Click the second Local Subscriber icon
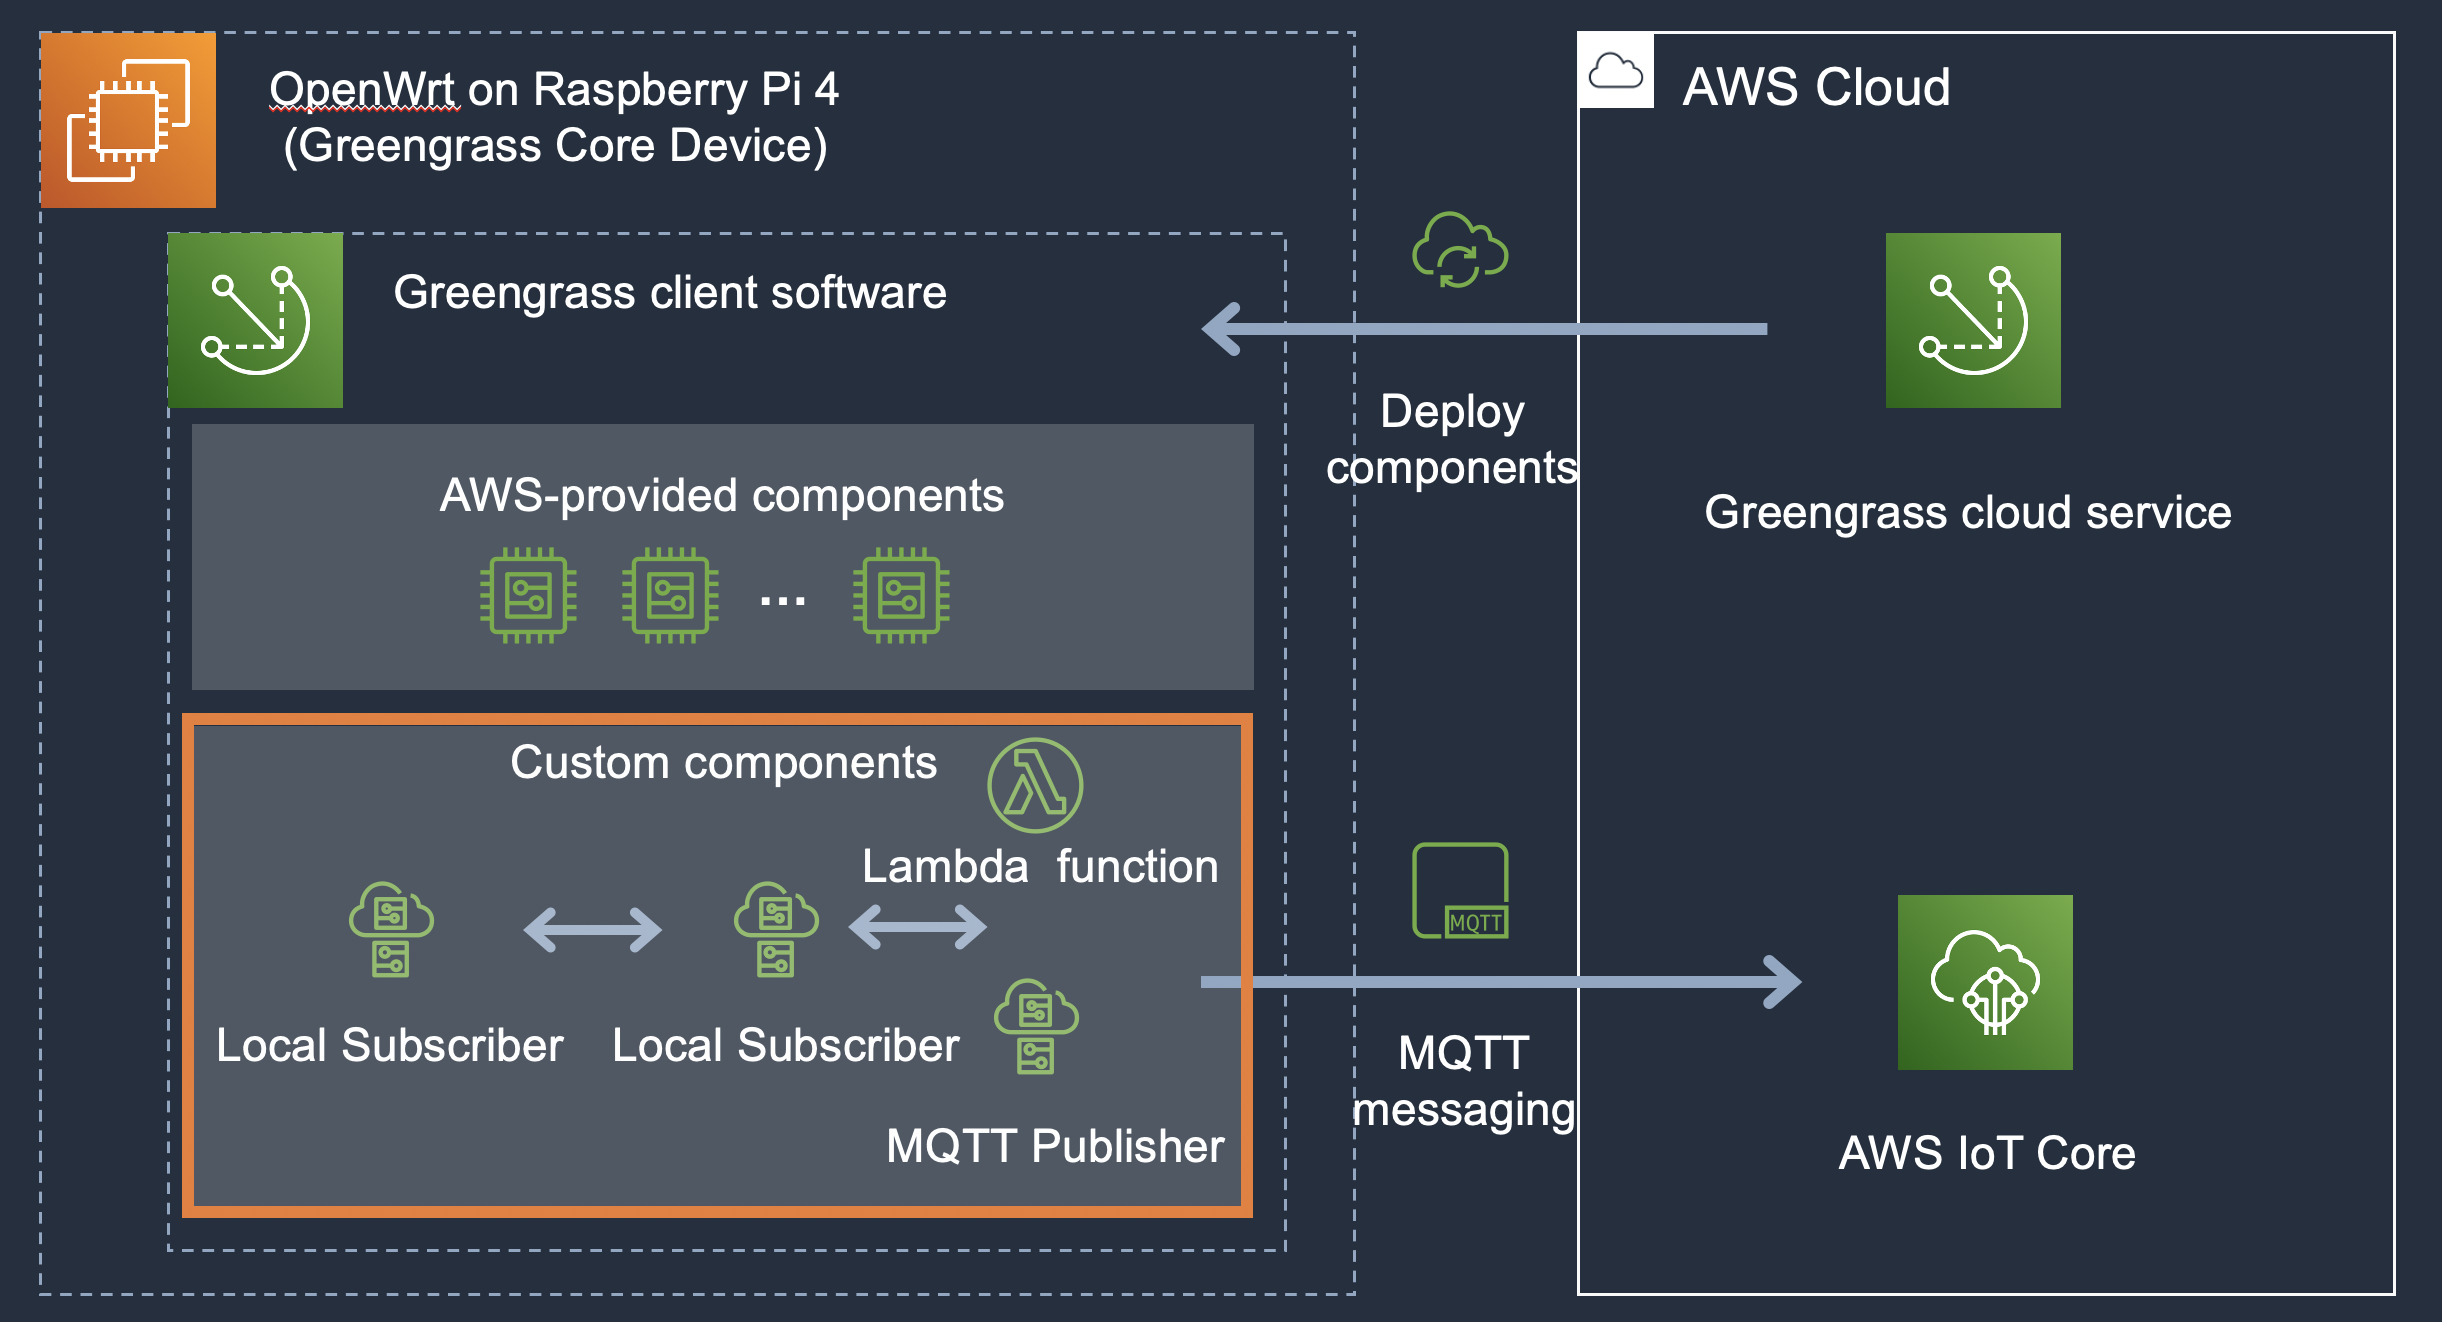Image resolution: width=2442 pixels, height=1322 pixels. (x=776, y=929)
